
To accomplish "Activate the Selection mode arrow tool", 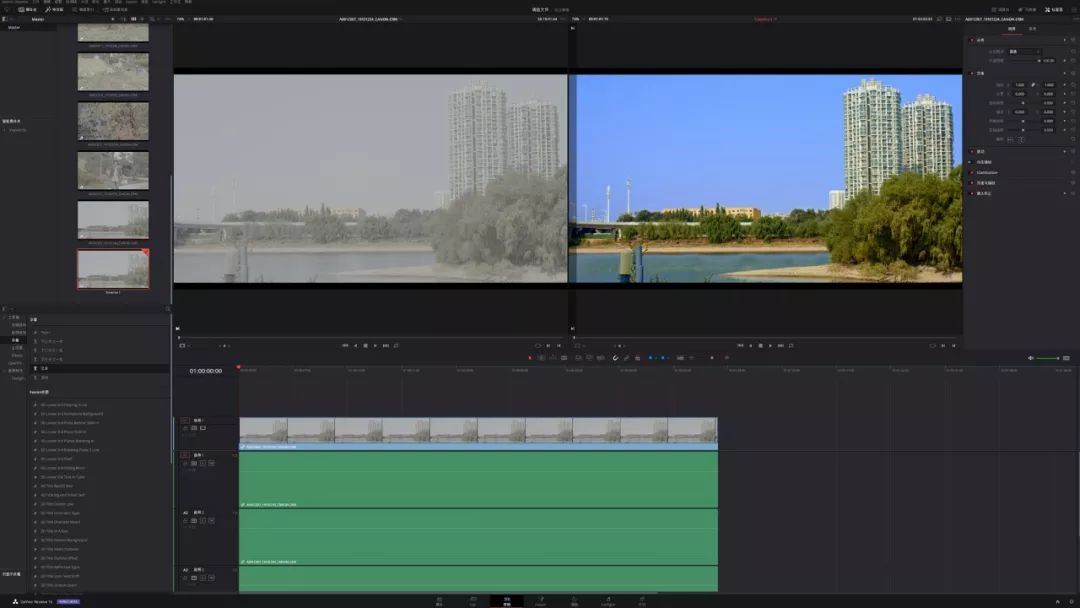I will [x=530, y=358].
